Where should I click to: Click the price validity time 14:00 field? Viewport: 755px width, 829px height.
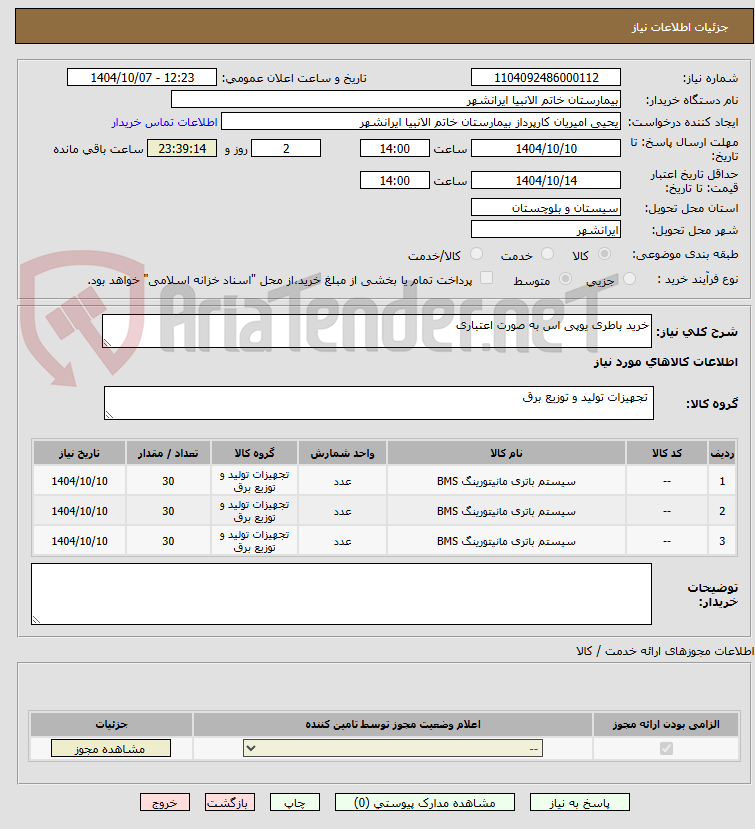(x=394, y=181)
